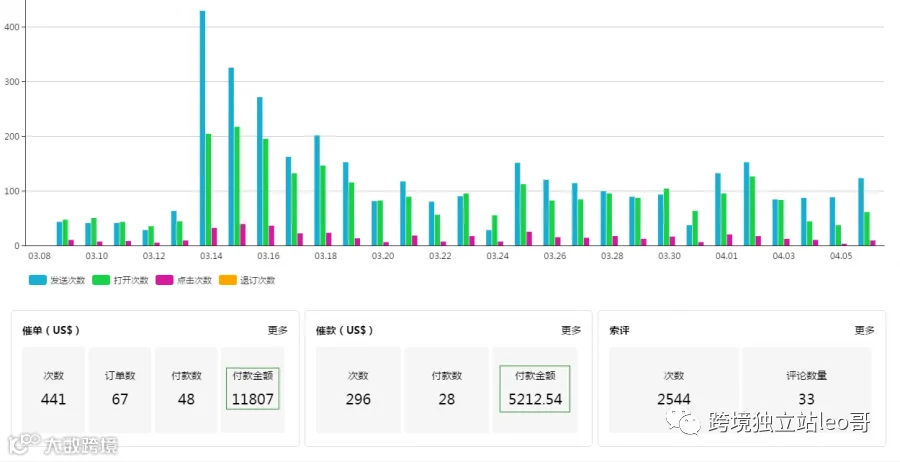Image resolution: width=900 pixels, height=462 pixels.
Task: Click the 03.14 x-axis date label
Action: [211, 256]
